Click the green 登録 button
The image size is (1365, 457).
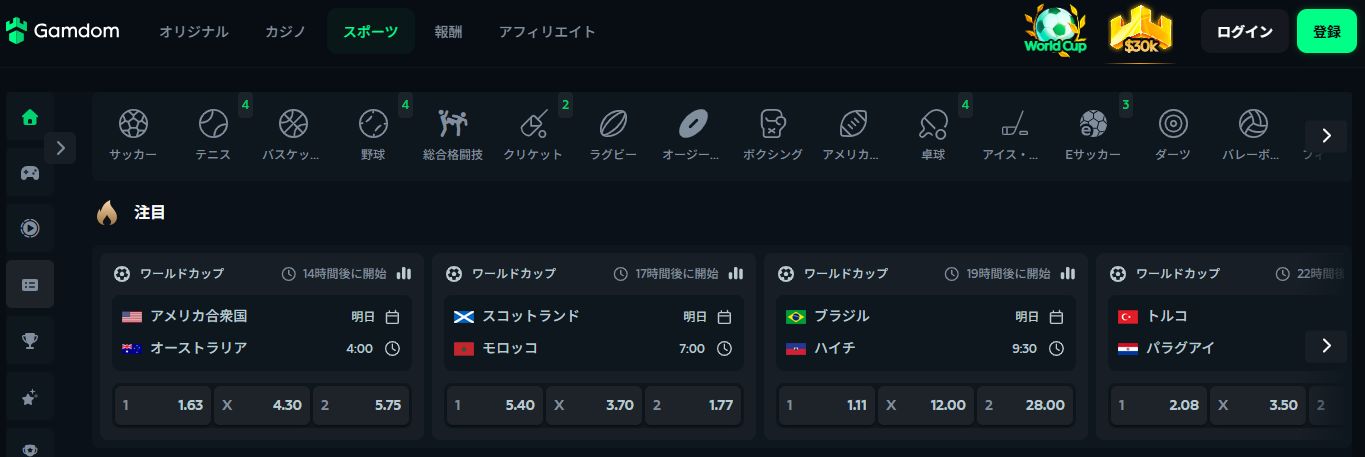click(x=1327, y=32)
